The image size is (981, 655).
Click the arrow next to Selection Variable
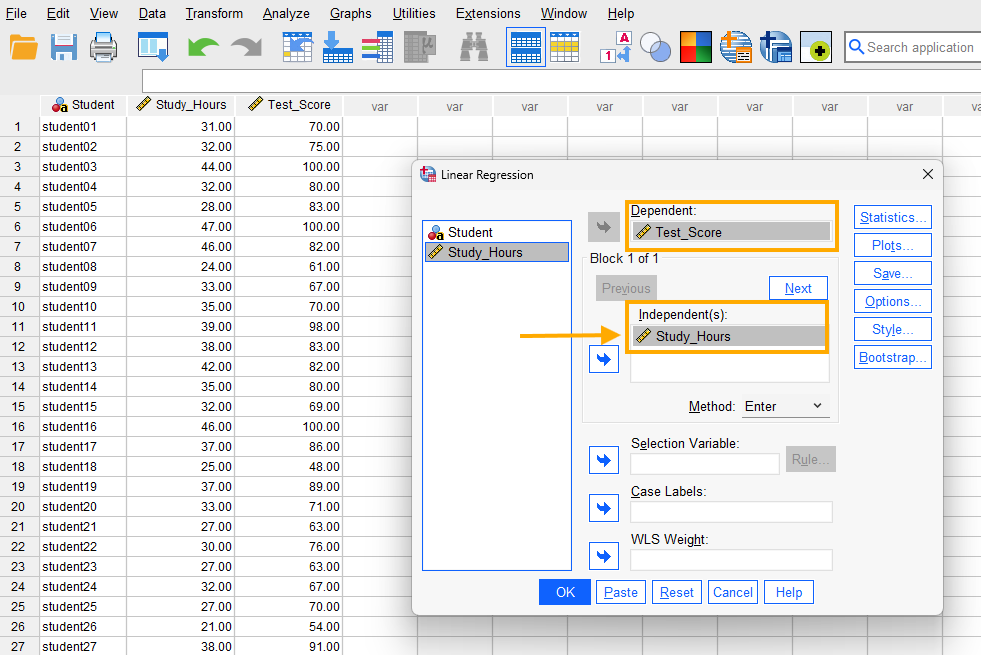tap(603, 460)
